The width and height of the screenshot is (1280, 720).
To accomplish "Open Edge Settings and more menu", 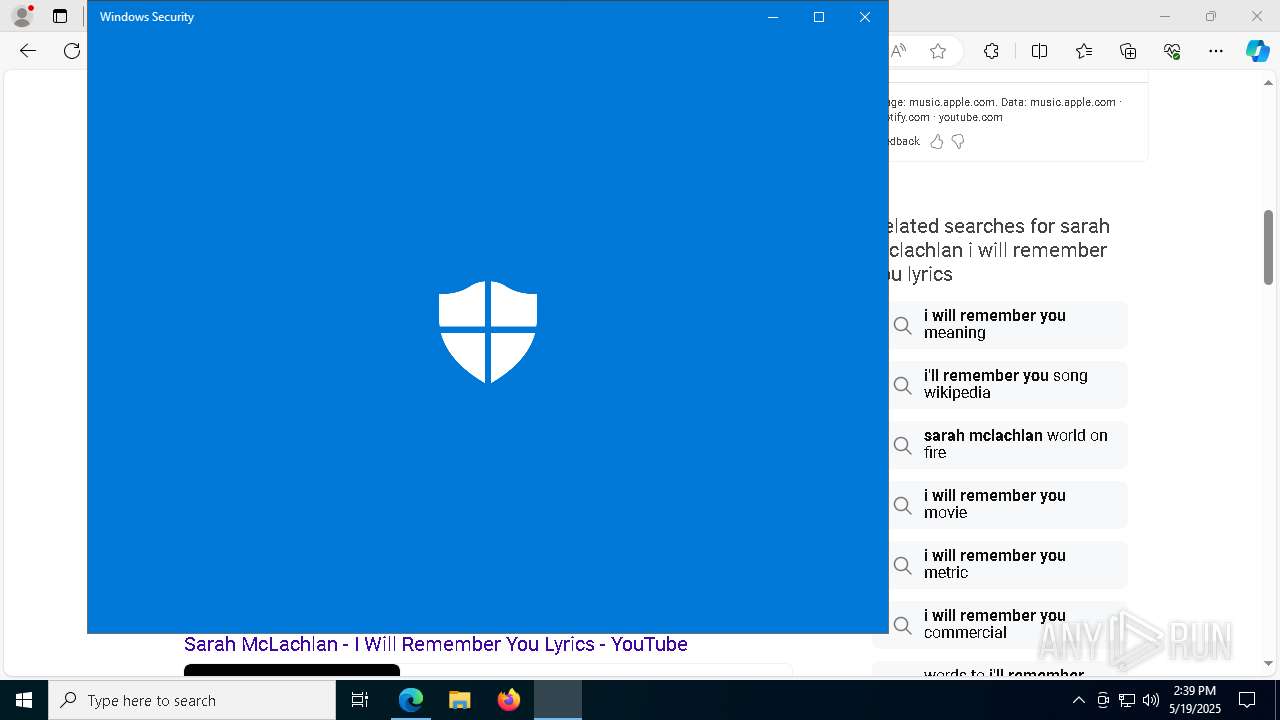I will [x=1216, y=51].
